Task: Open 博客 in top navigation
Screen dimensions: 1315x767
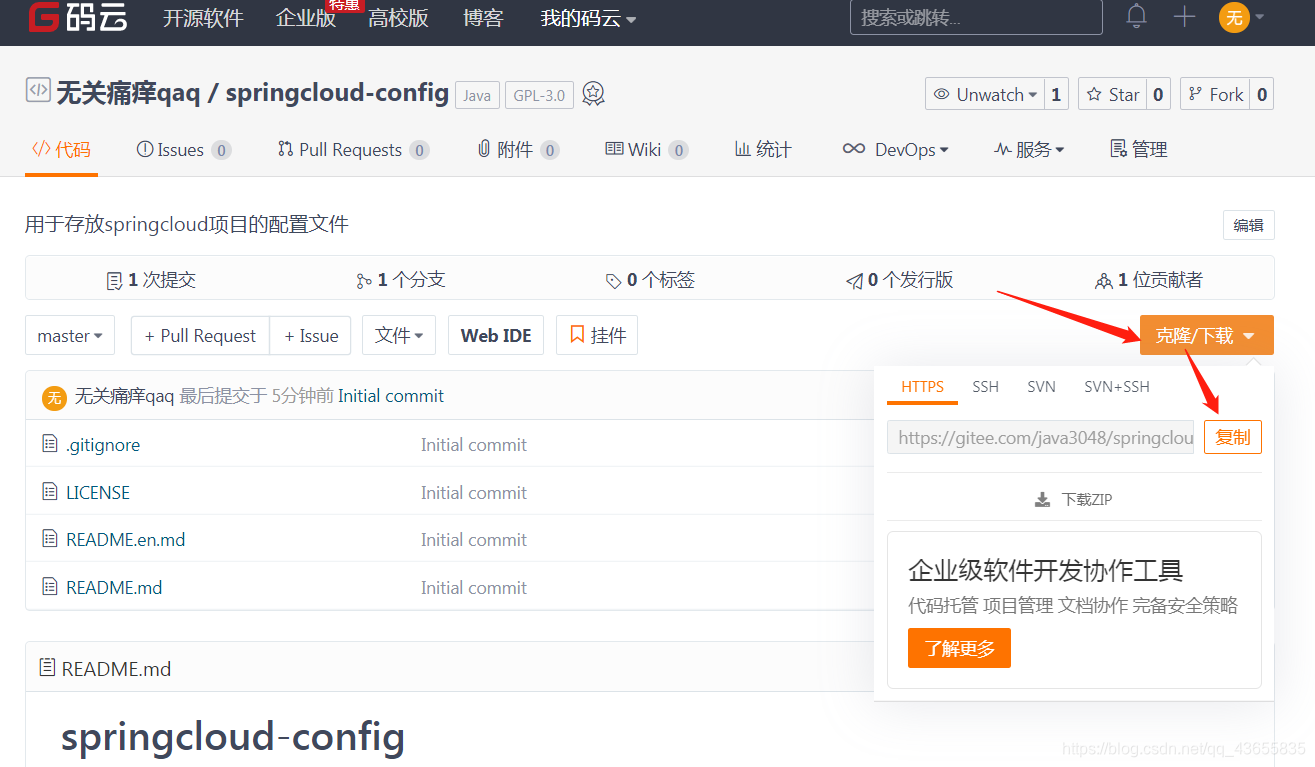Action: tap(484, 18)
